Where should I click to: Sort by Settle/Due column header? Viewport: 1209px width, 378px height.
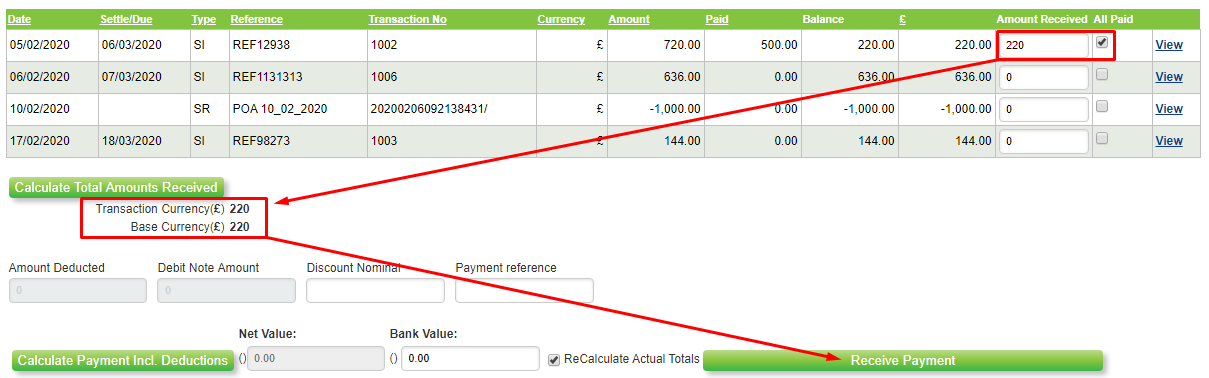125,19
